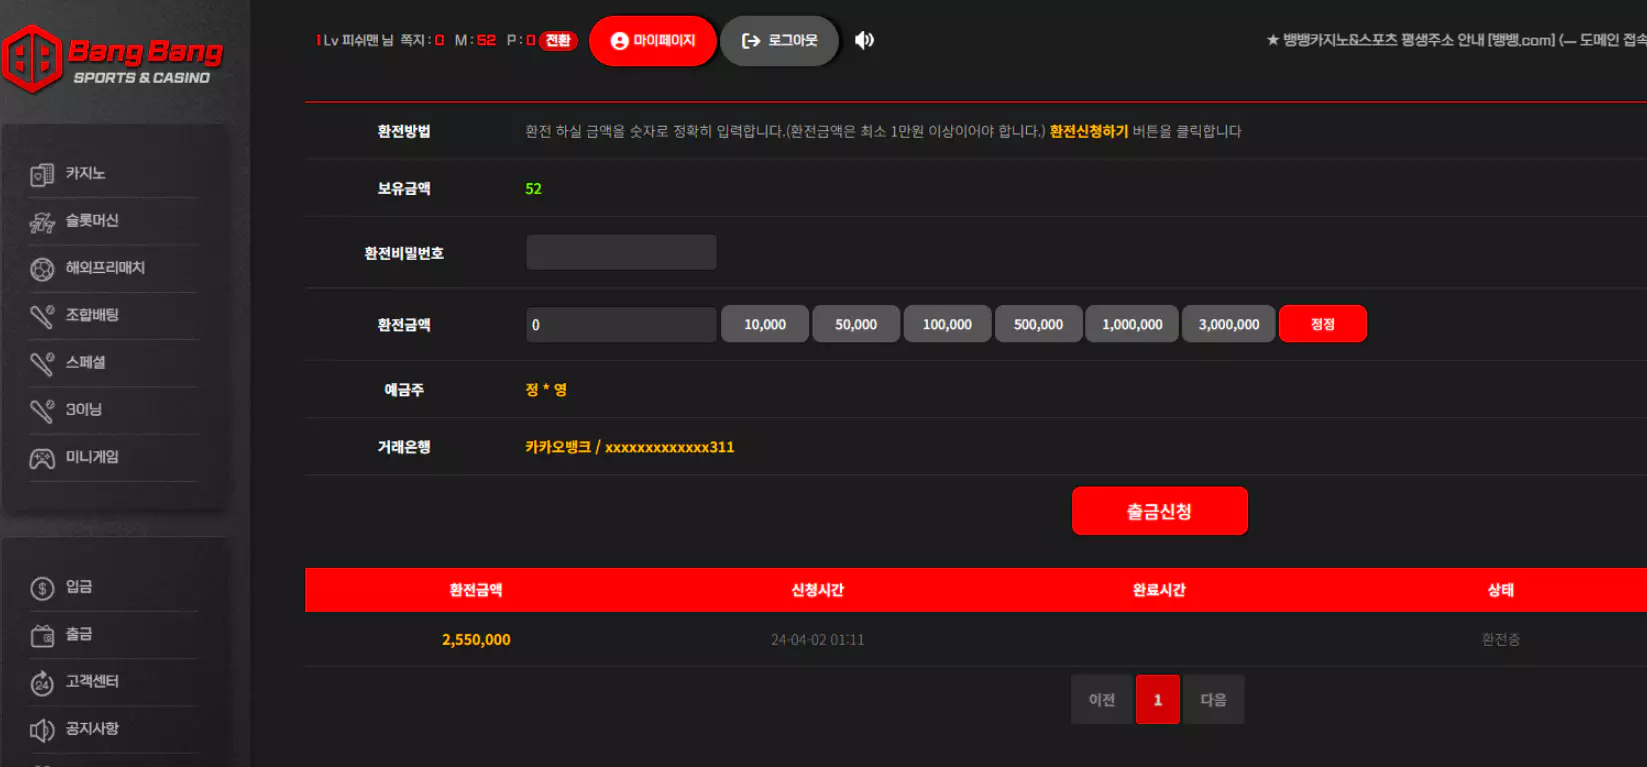Click the 신청시간 table column header
Screen dimensions: 1647x767
[818, 590]
